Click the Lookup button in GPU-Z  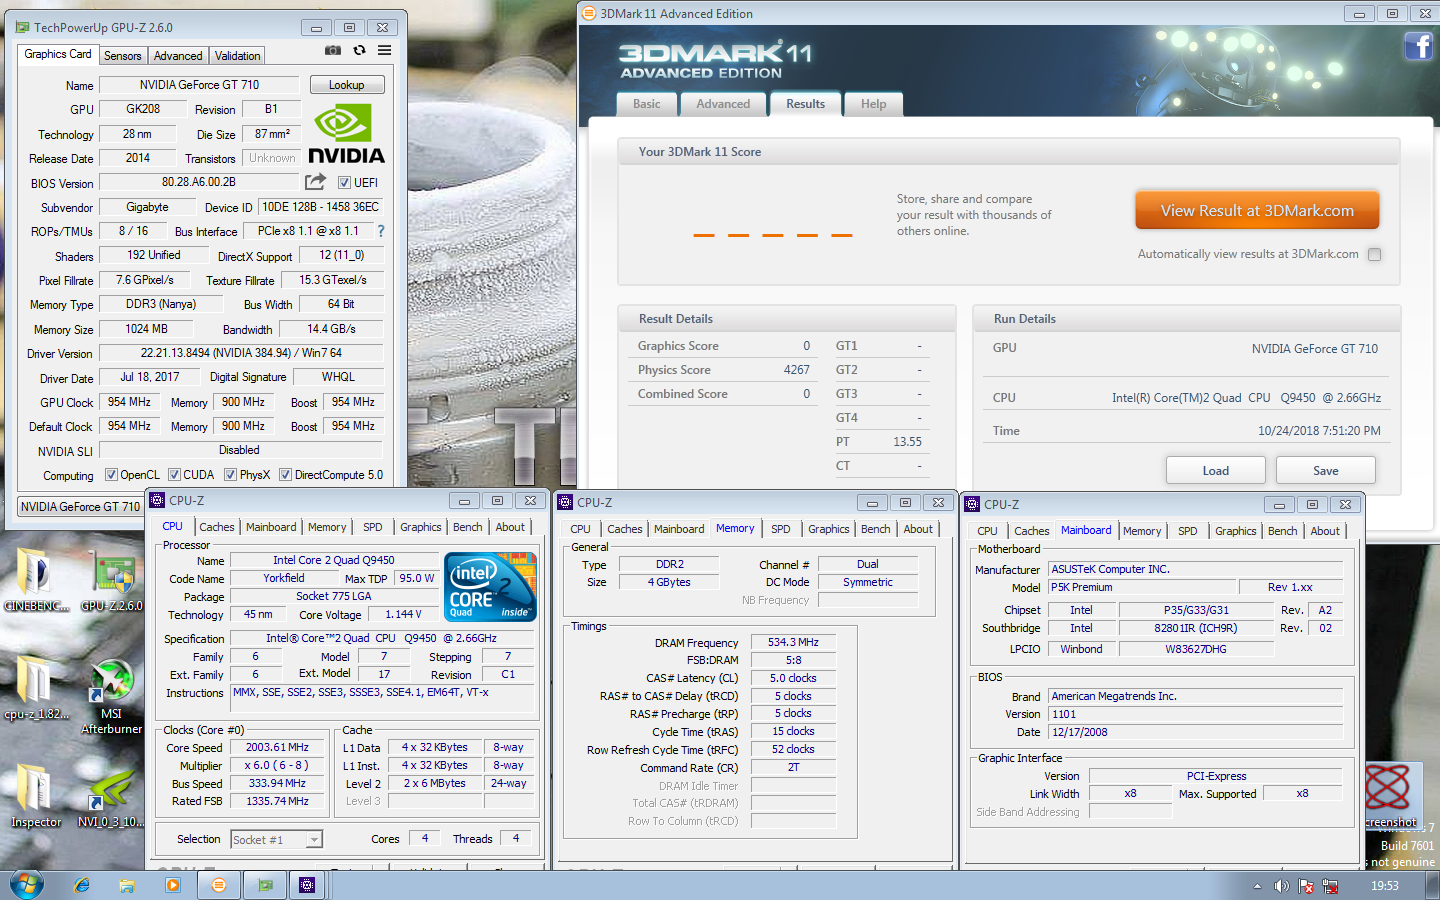pyautogui.click(x=347, y=85)
